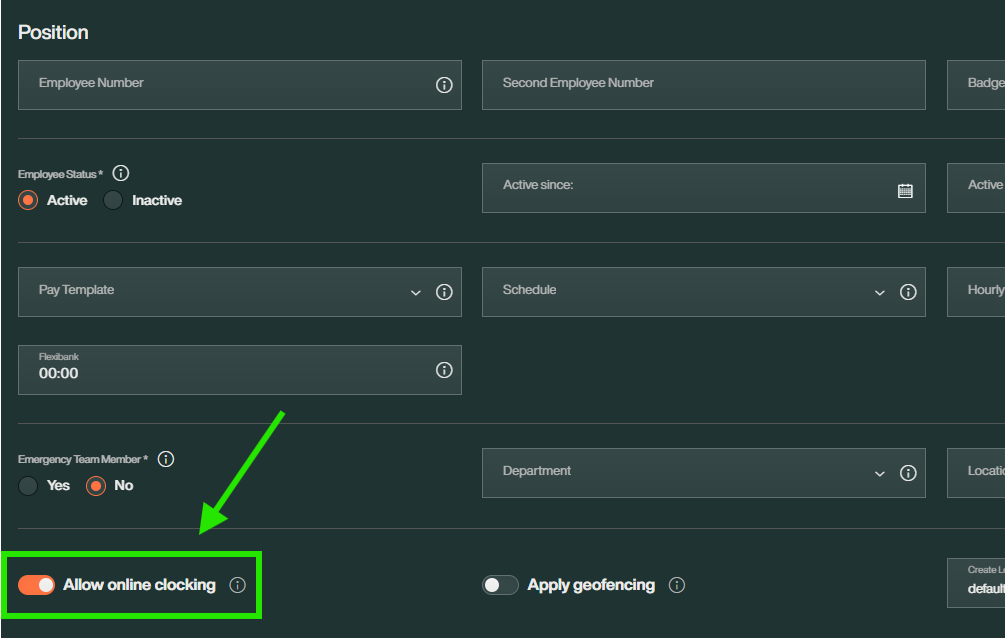The width and height of the screenshot is (1005, 638).
Task: Click Hourly field at right edge
Action: click(x=976, y=292)
